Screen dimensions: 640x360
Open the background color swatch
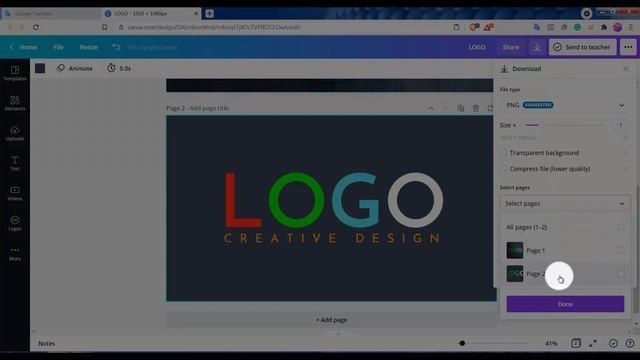point(40,68)
